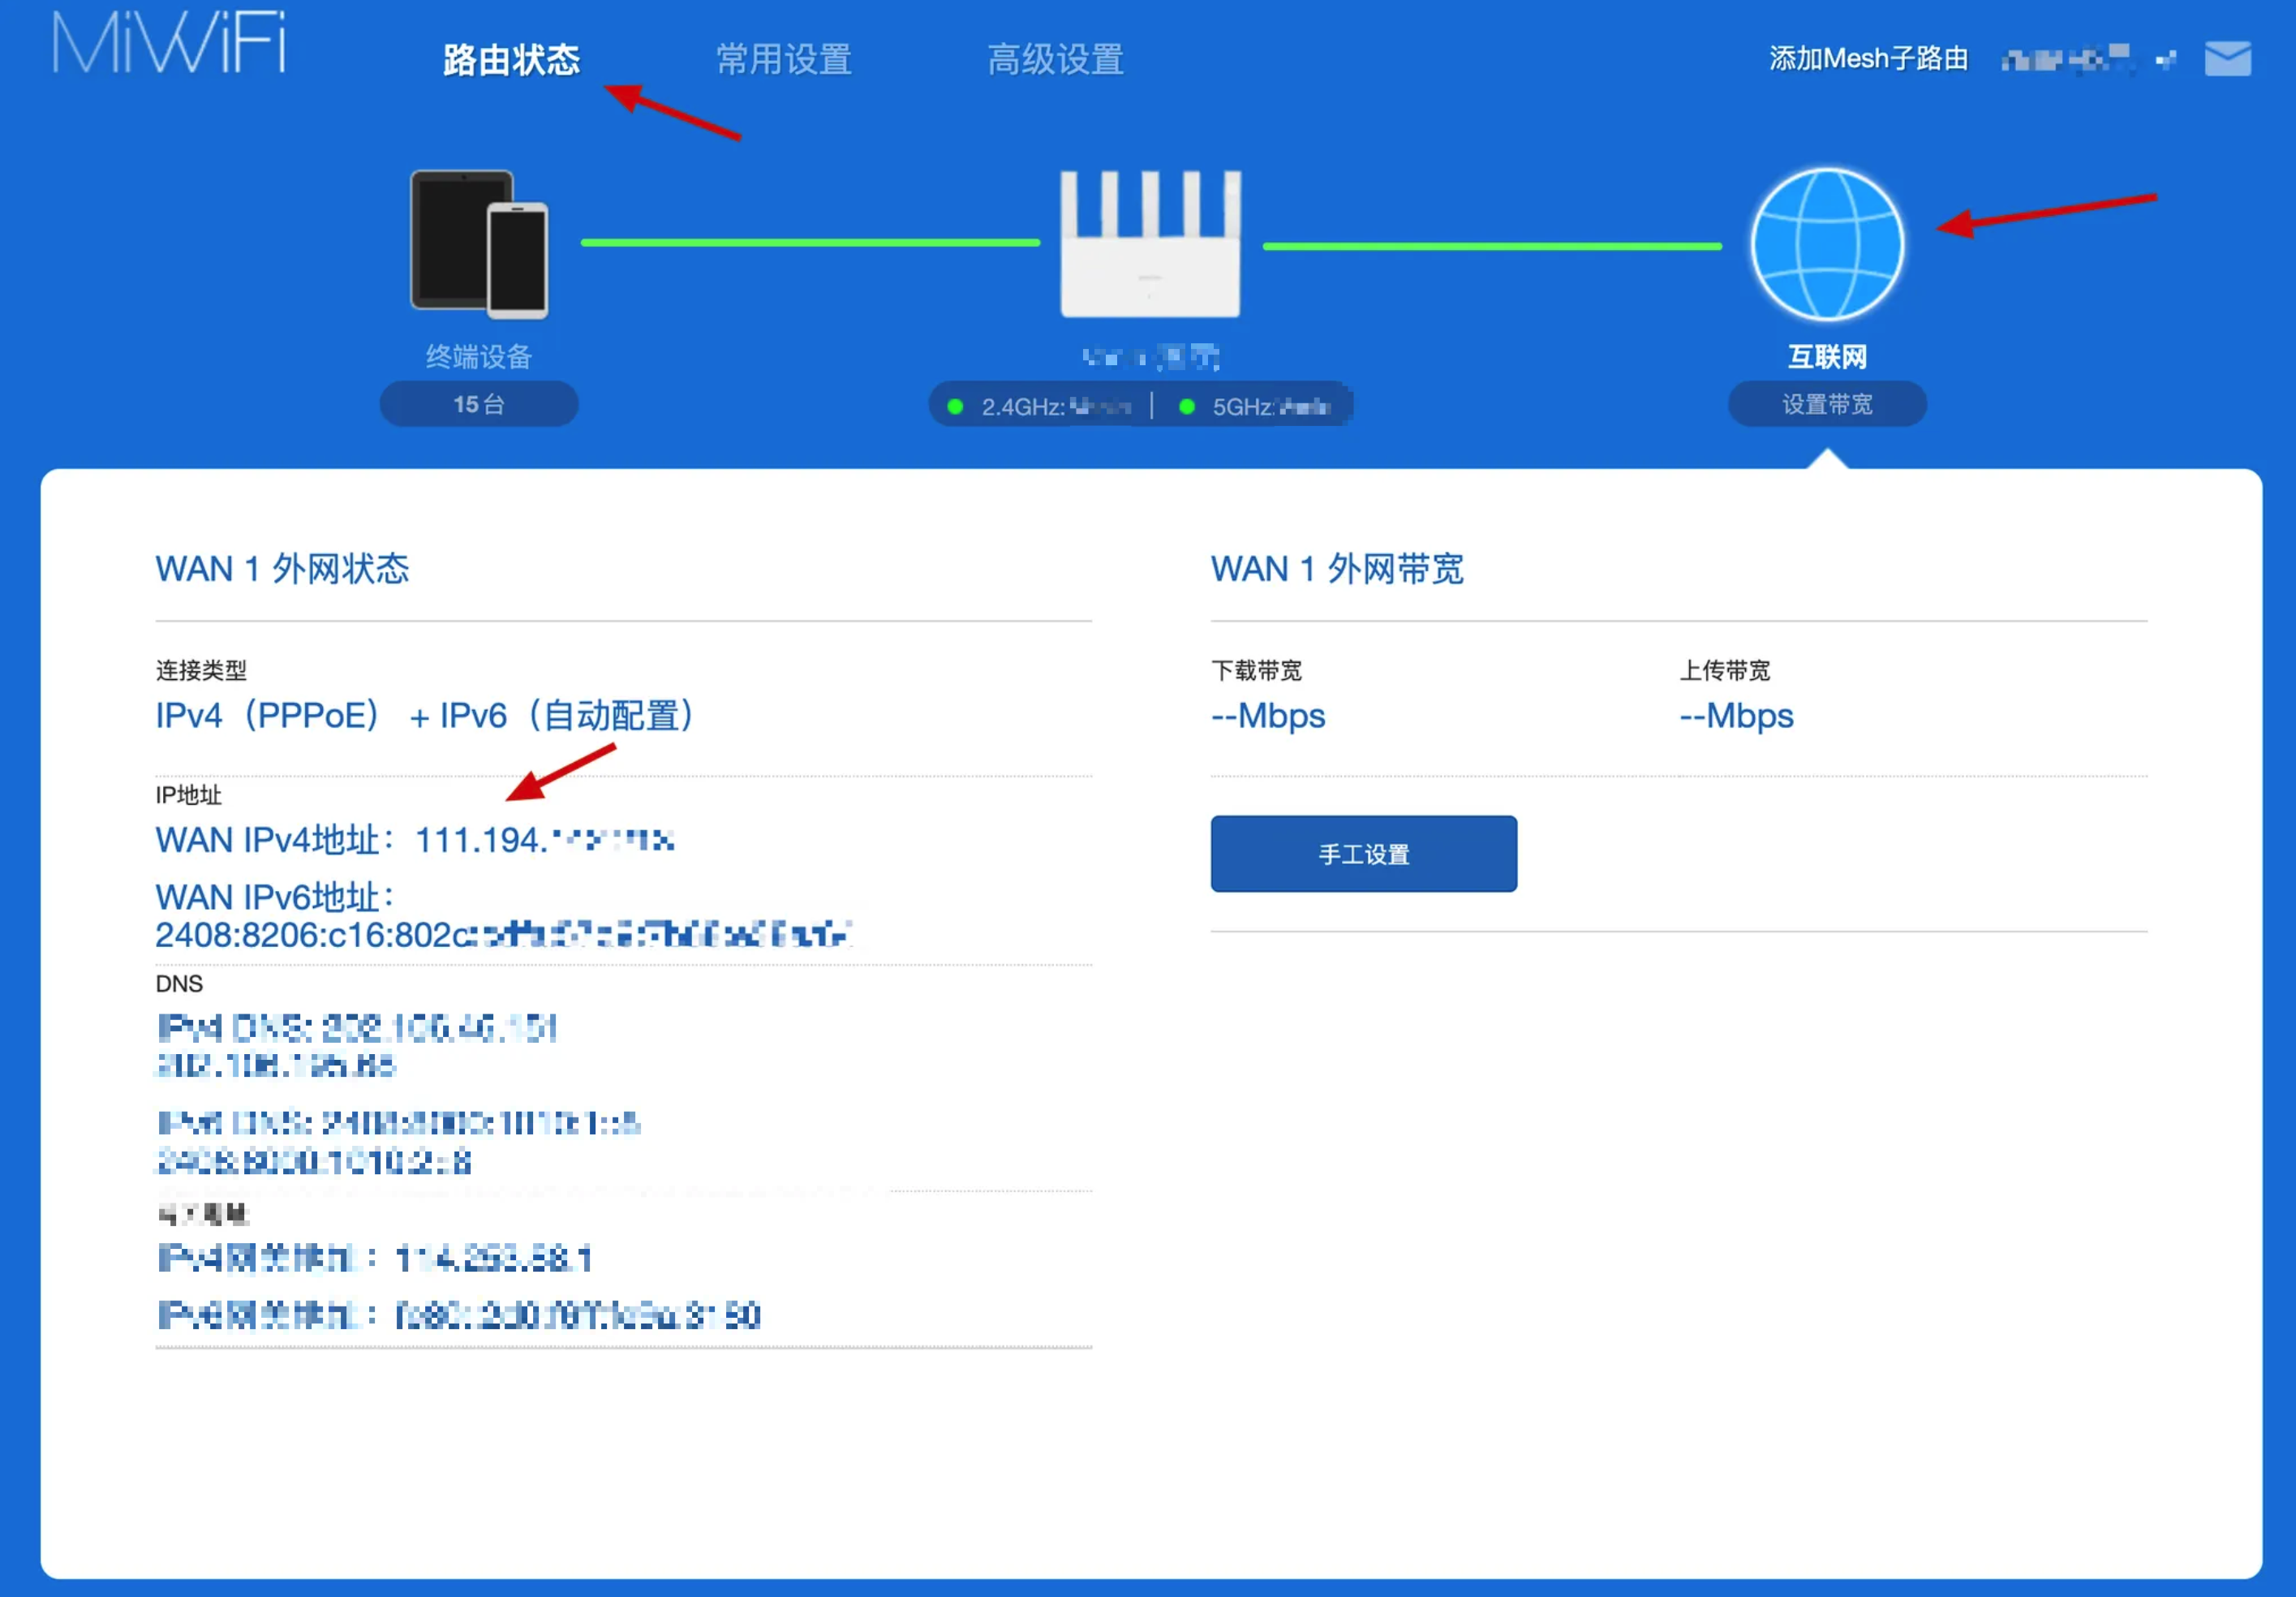This screenshot has width=2296, height=1597.
Task: Click the WAN 1 外网状态 heading
Action: (282, 569)
